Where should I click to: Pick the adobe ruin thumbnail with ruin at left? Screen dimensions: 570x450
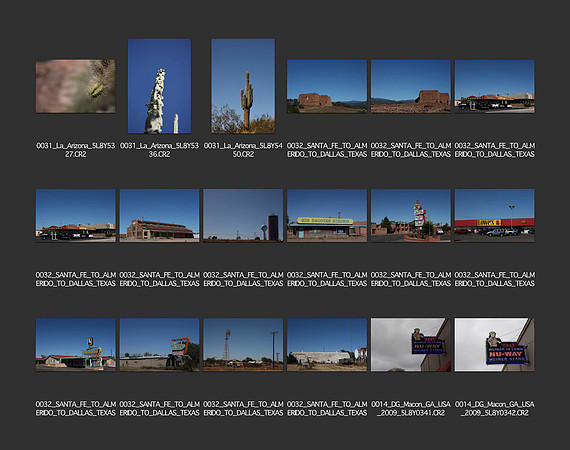point(327,86)
